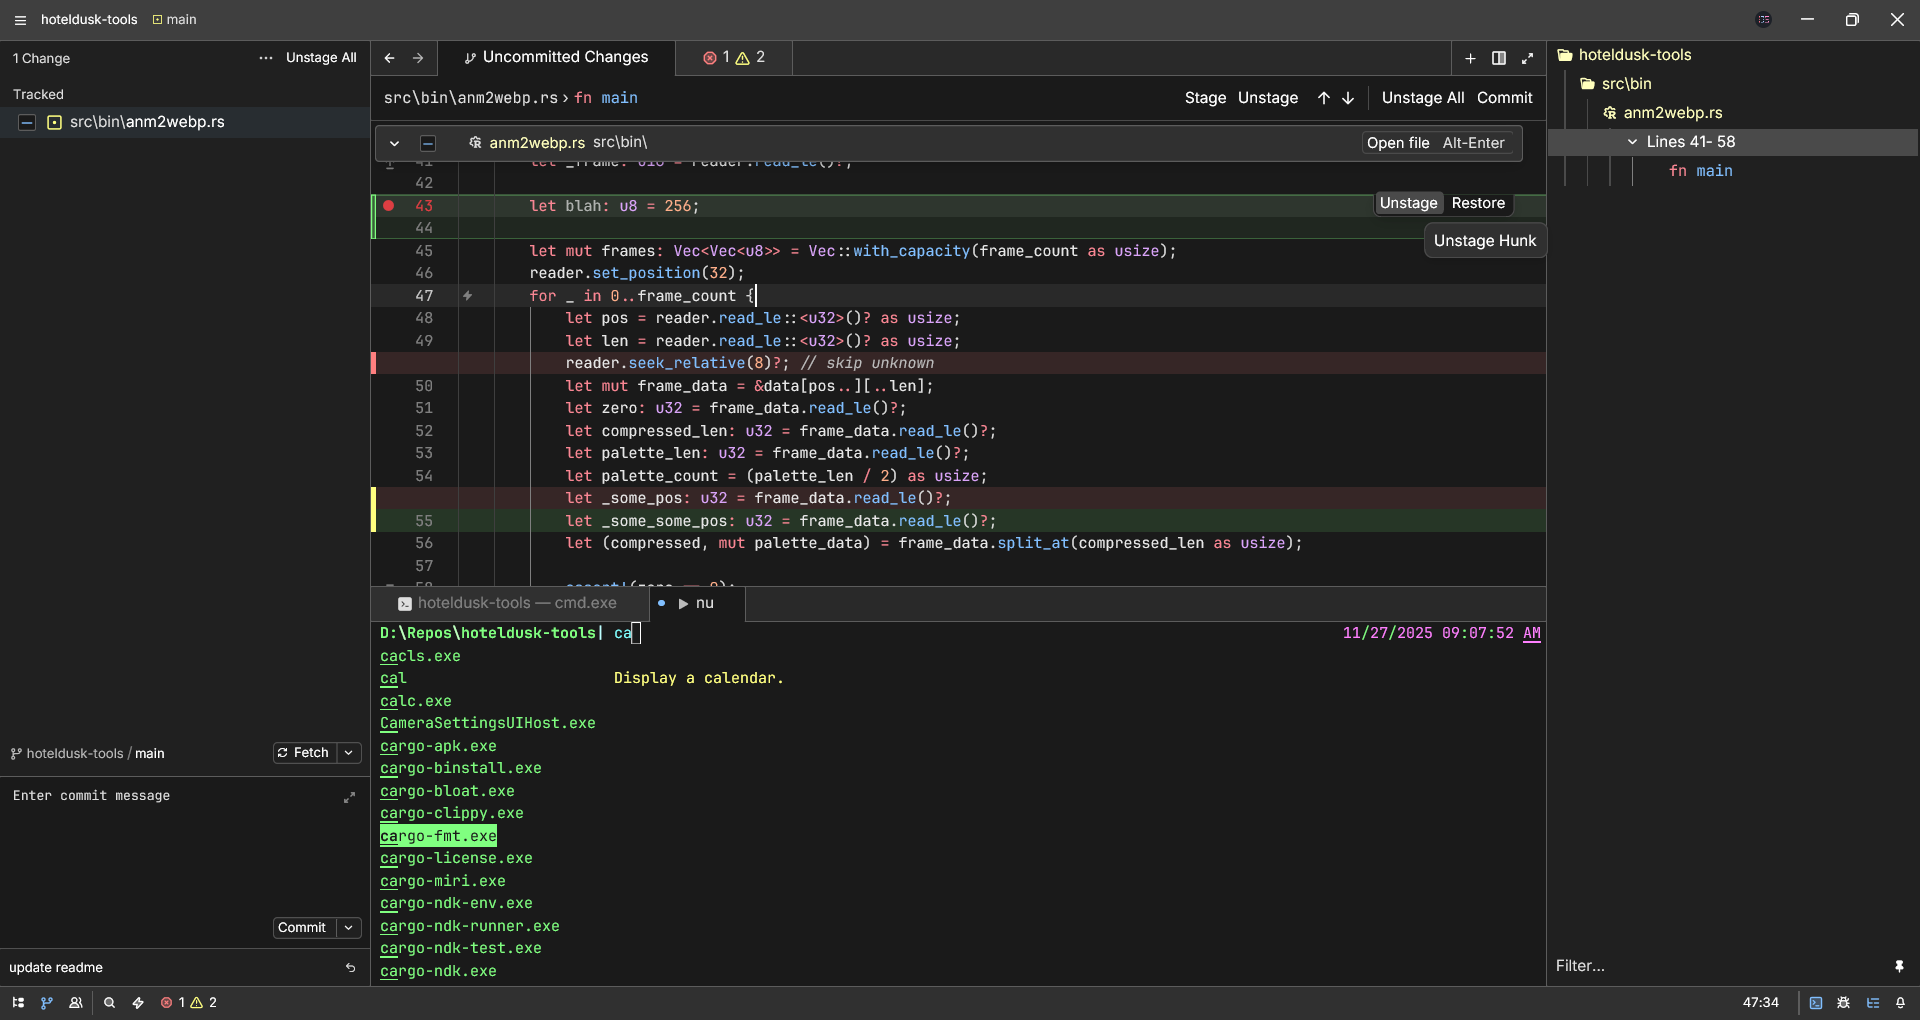Switch to Uncommitted Changes tab
The width and height of the screenshot is (1920, 1020).
[556, 58]
